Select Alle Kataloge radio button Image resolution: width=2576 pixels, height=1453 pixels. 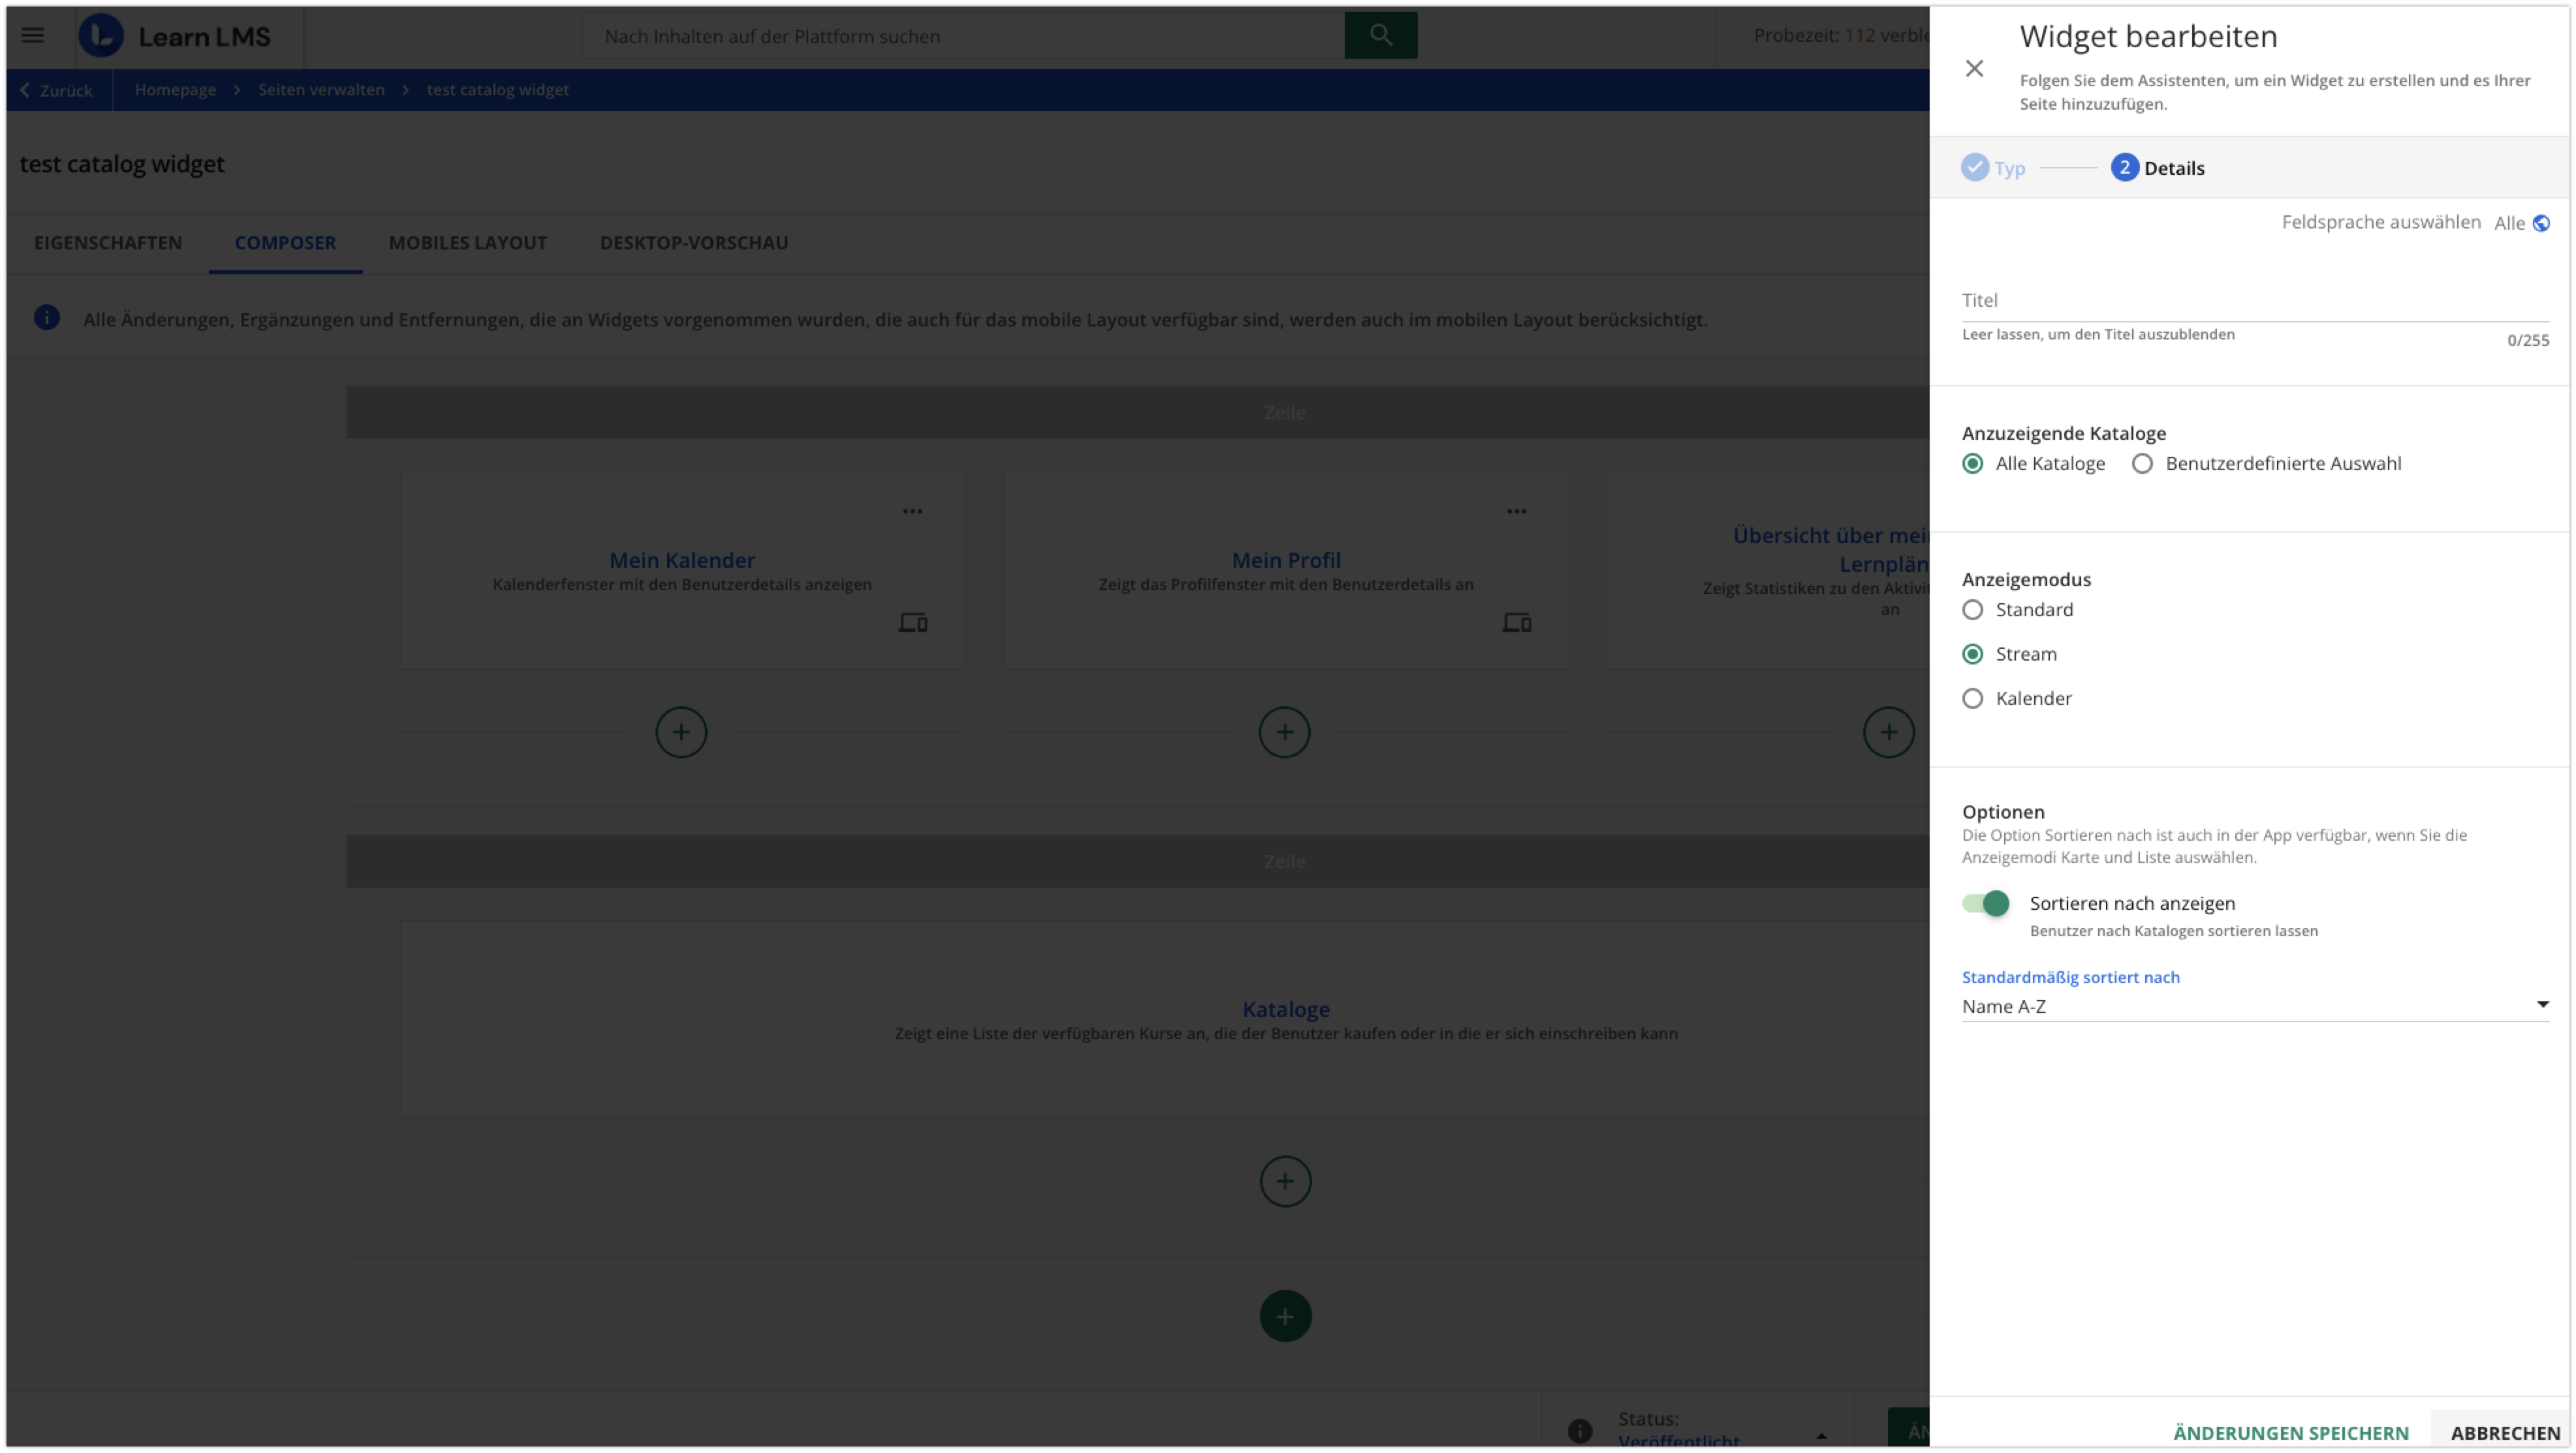[1972, 463]
